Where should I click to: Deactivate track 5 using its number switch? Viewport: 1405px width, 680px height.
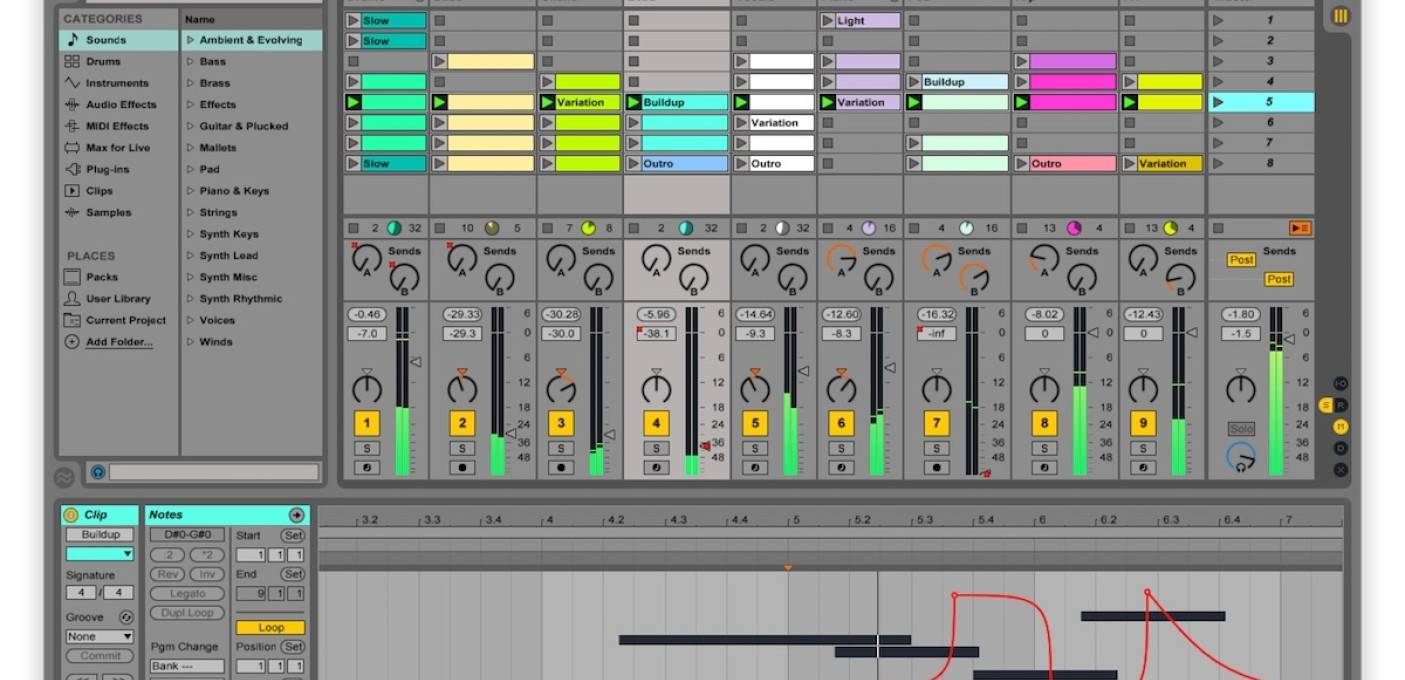click(754, 423)
